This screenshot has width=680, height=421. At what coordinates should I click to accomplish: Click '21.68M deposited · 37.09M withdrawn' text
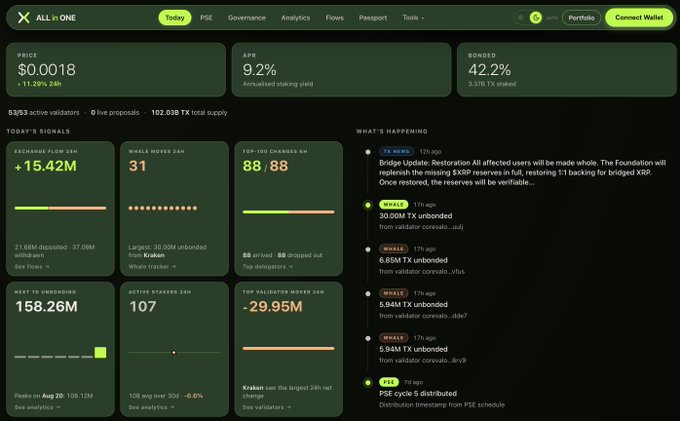pyautogui.click(x=55, y=251)
